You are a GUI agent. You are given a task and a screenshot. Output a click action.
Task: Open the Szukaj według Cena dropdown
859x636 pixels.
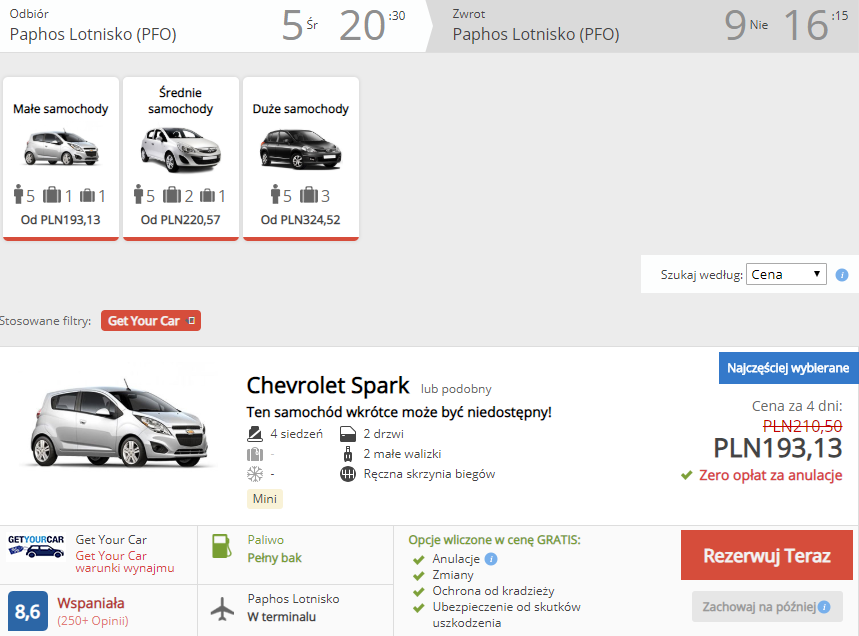pyautogui.click(x=786, y=274)
